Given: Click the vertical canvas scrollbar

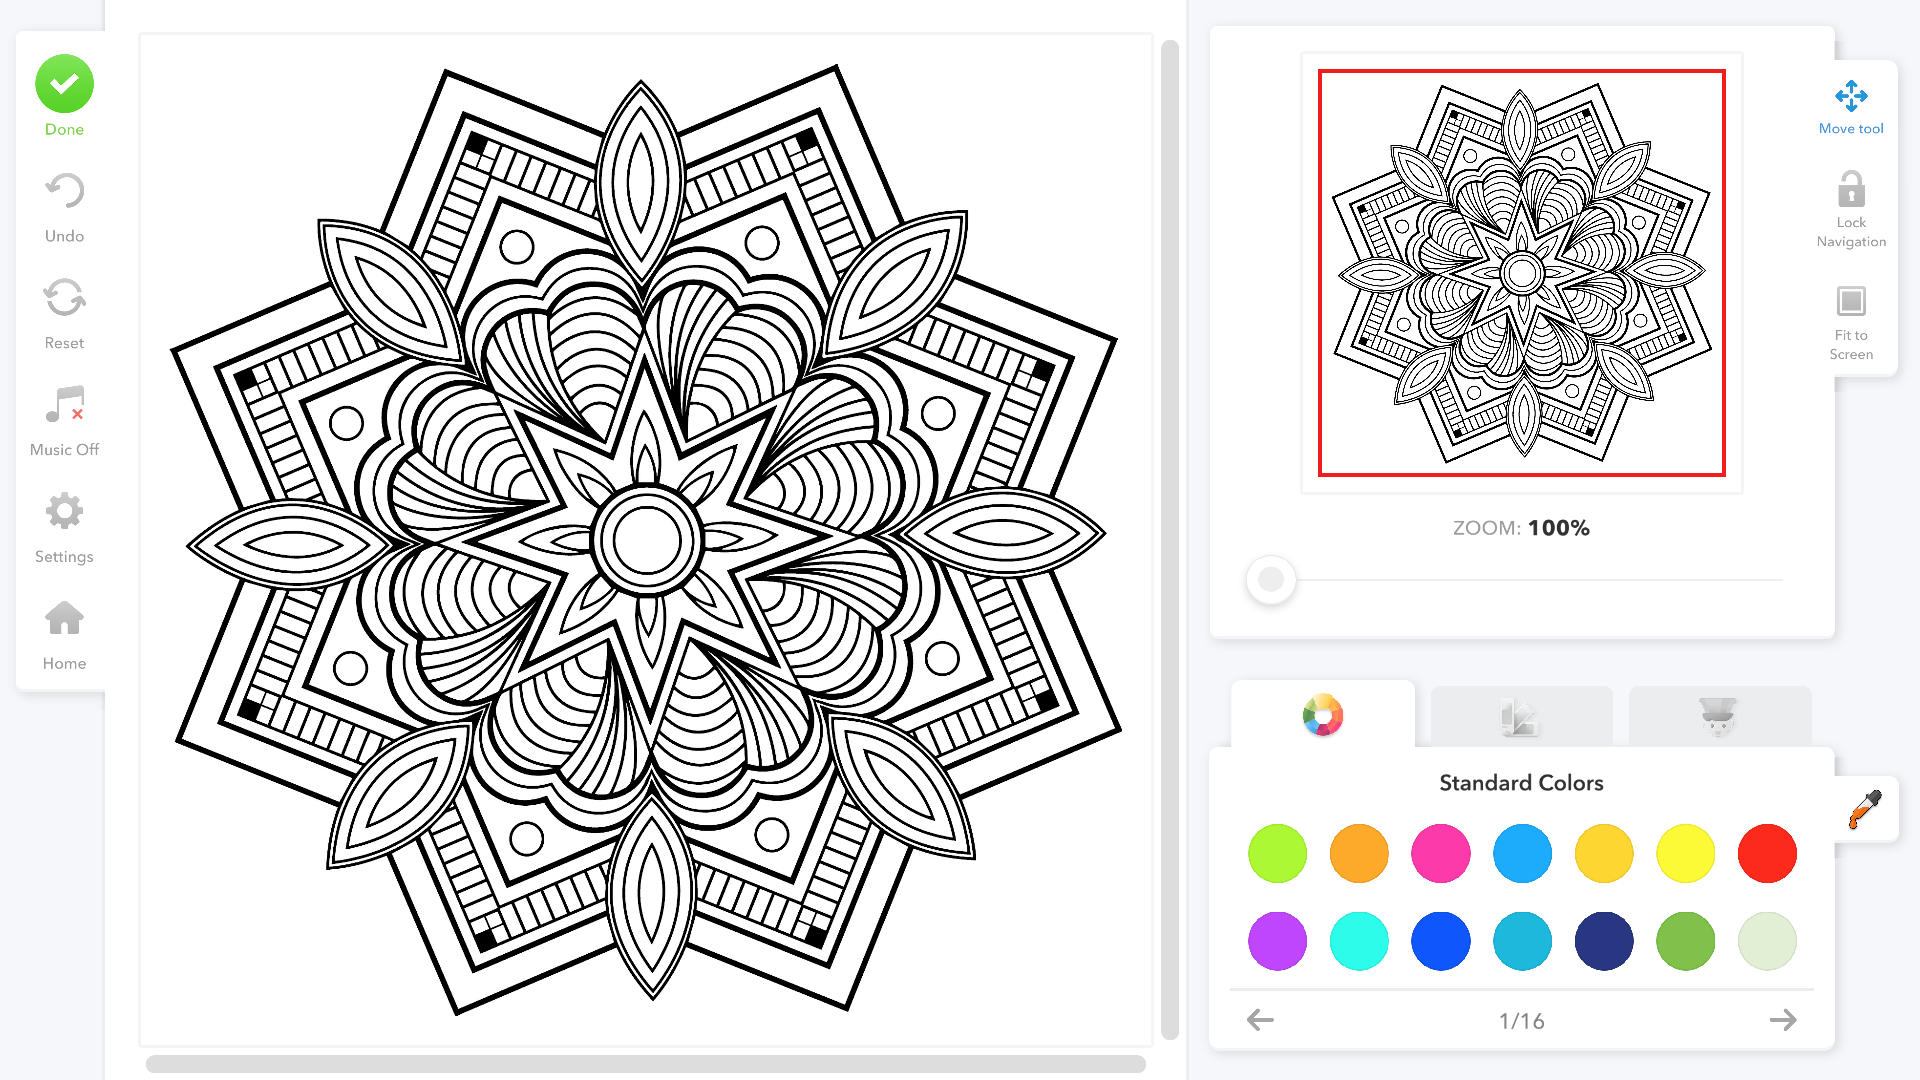Looking at the screenshot, I should 1169,540.
